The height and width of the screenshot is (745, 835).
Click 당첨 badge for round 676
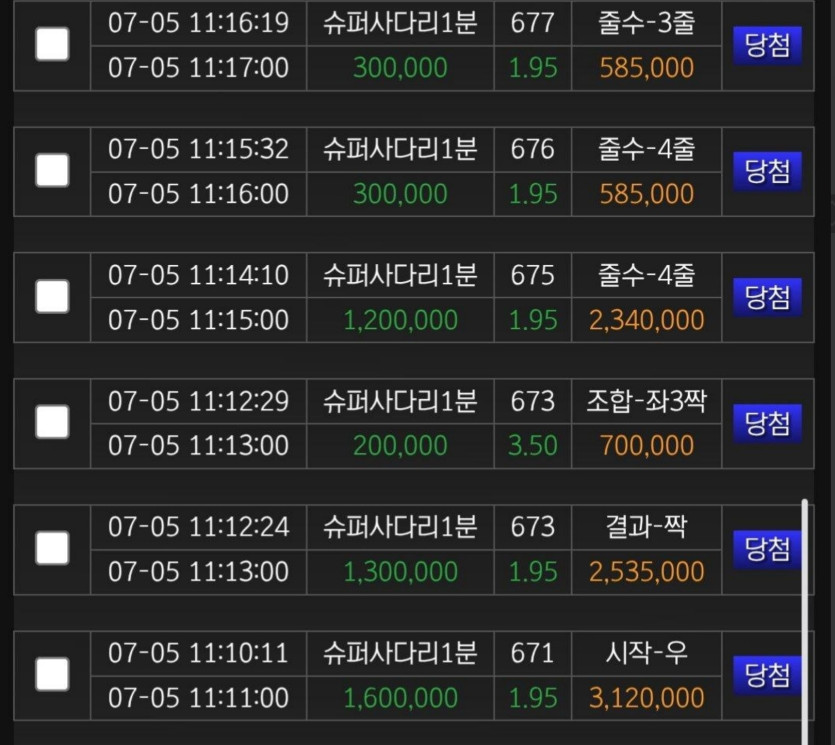[x=767, y=171]
